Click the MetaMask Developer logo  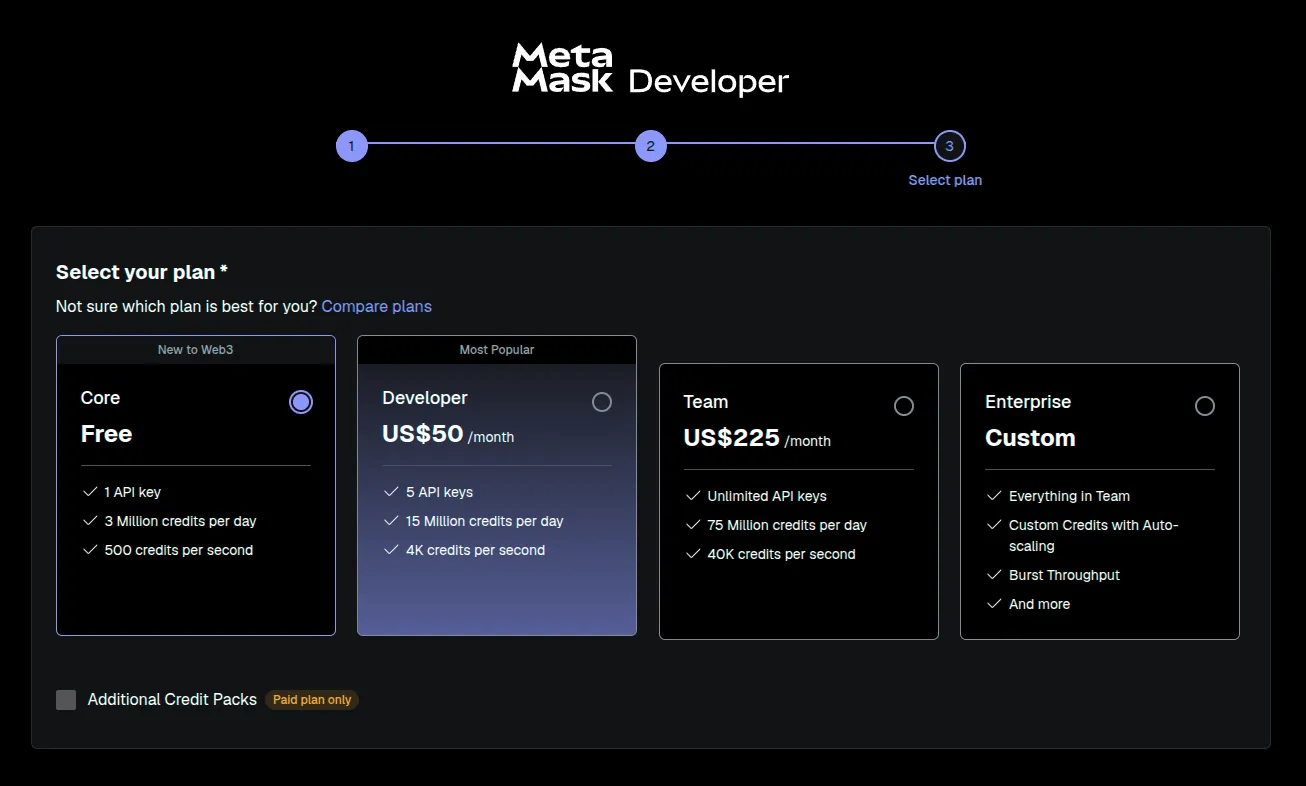[650, 70]
